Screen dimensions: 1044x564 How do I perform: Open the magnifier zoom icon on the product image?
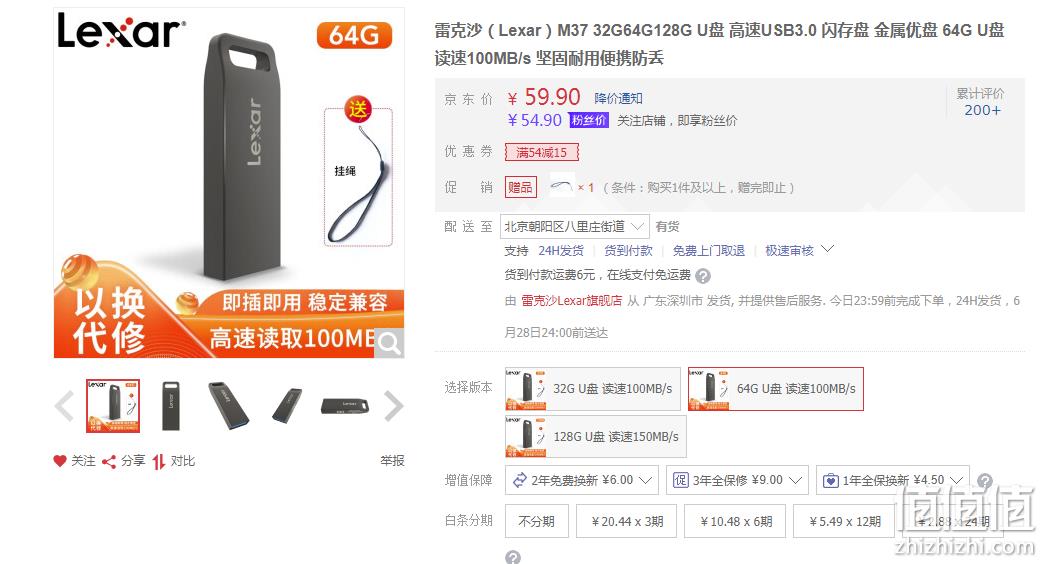389,343
